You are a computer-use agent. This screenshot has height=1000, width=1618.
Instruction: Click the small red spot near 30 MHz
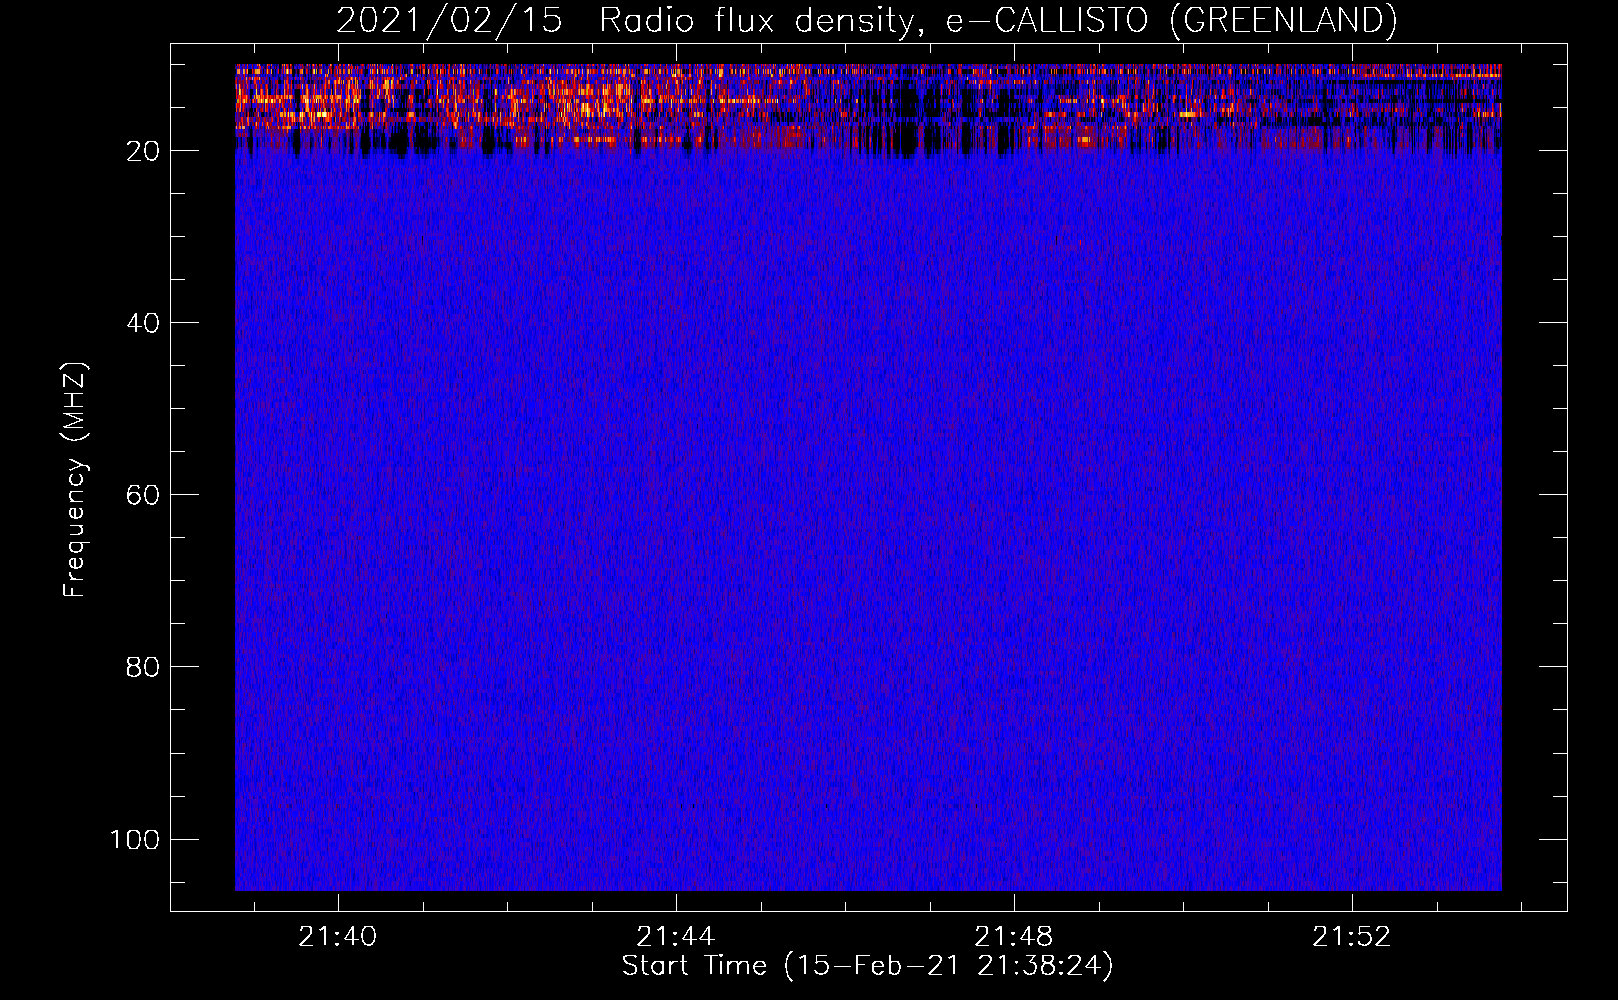pyautogui.click(x=1080, y=242)
